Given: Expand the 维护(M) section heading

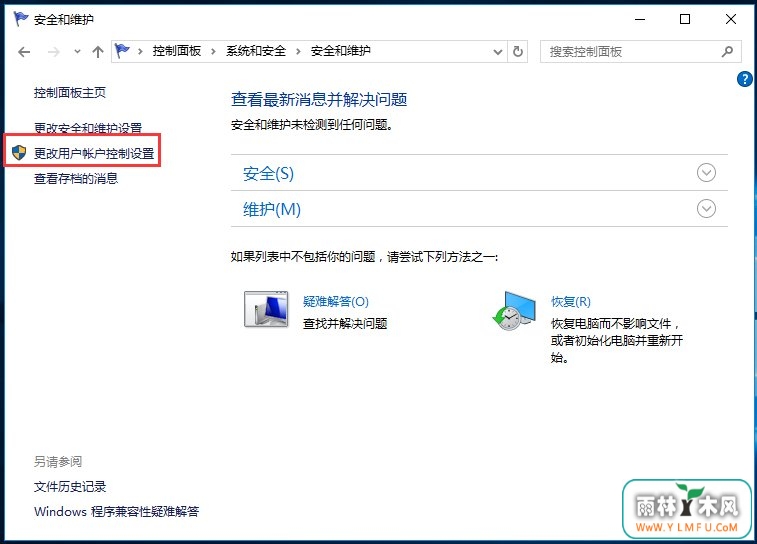Looking at the screenshot, I should click(271, 209).
